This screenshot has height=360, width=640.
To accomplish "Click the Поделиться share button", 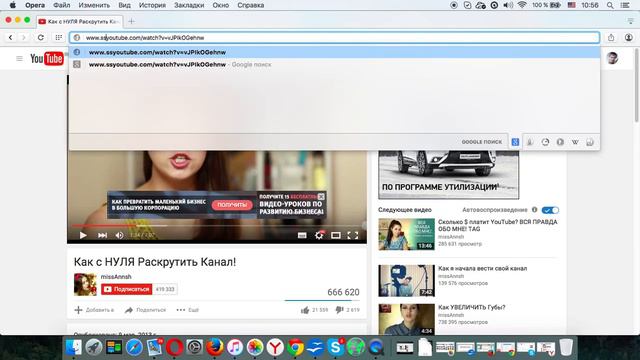I will [x=145, y=310].
